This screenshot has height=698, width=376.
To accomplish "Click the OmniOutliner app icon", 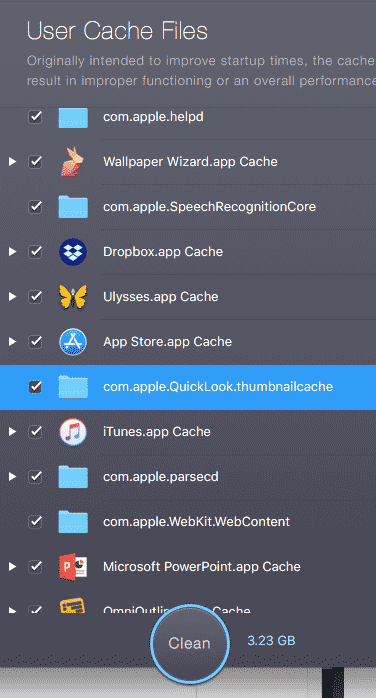I will [x=73, y=605].
